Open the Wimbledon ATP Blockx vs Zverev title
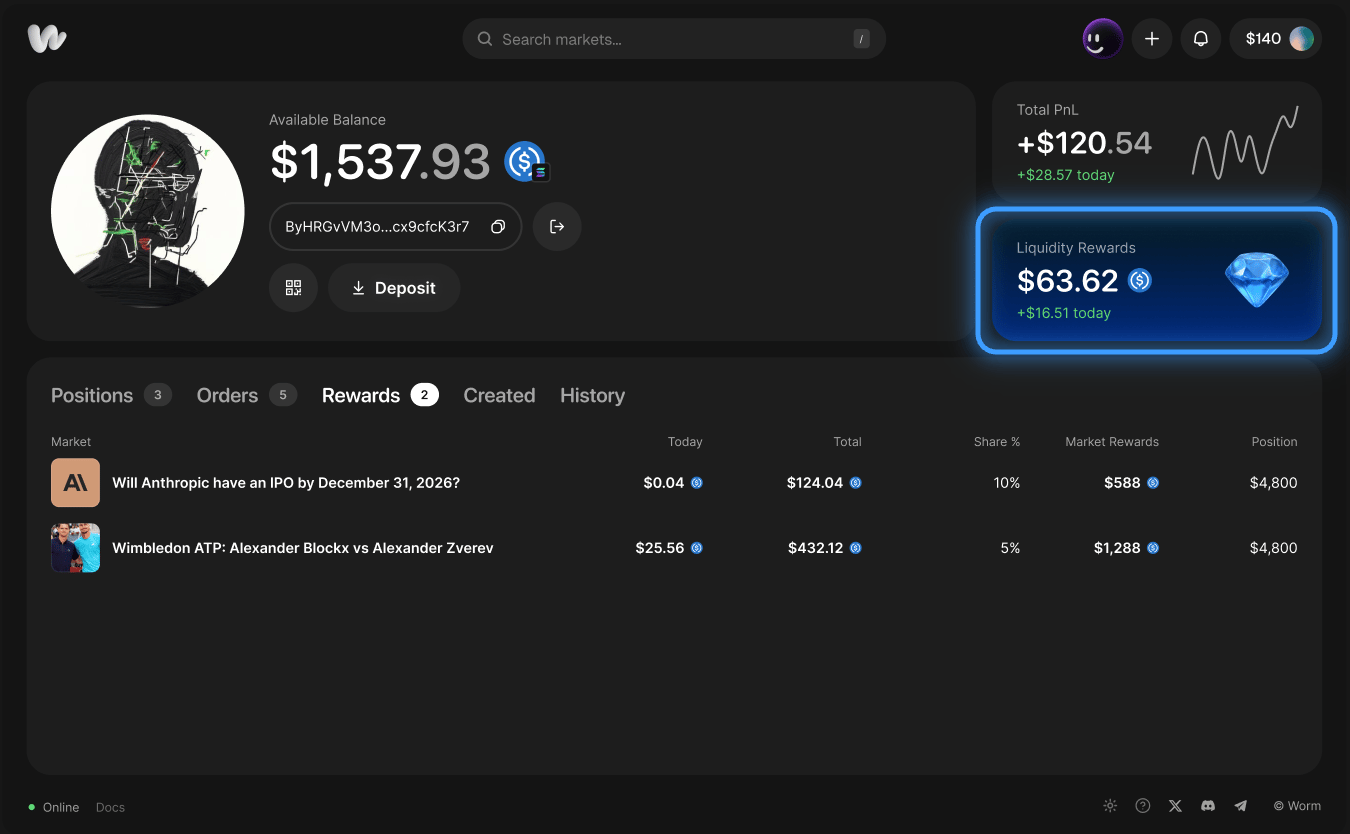Viewport: 1350px width, 834px height. pos(303,548)
